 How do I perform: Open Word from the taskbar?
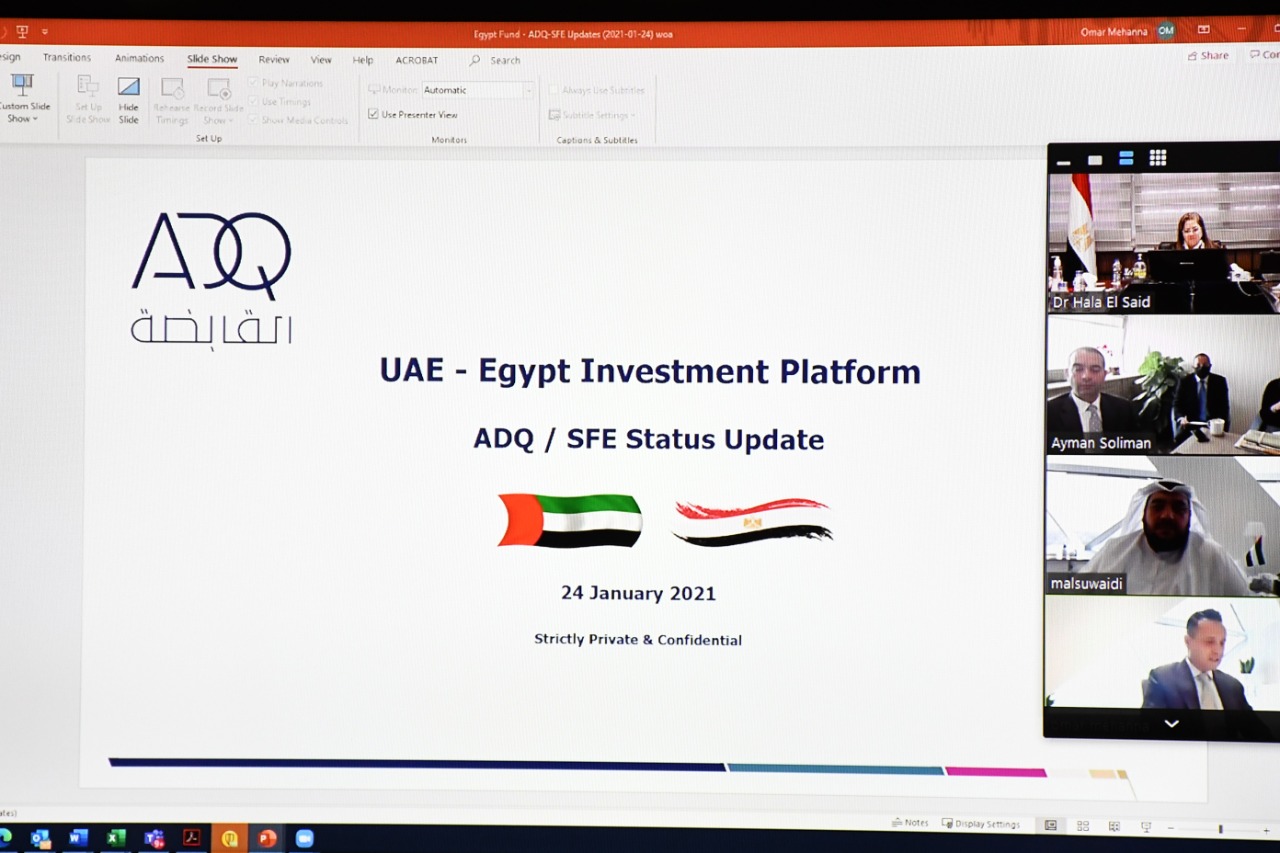(79, 838)
